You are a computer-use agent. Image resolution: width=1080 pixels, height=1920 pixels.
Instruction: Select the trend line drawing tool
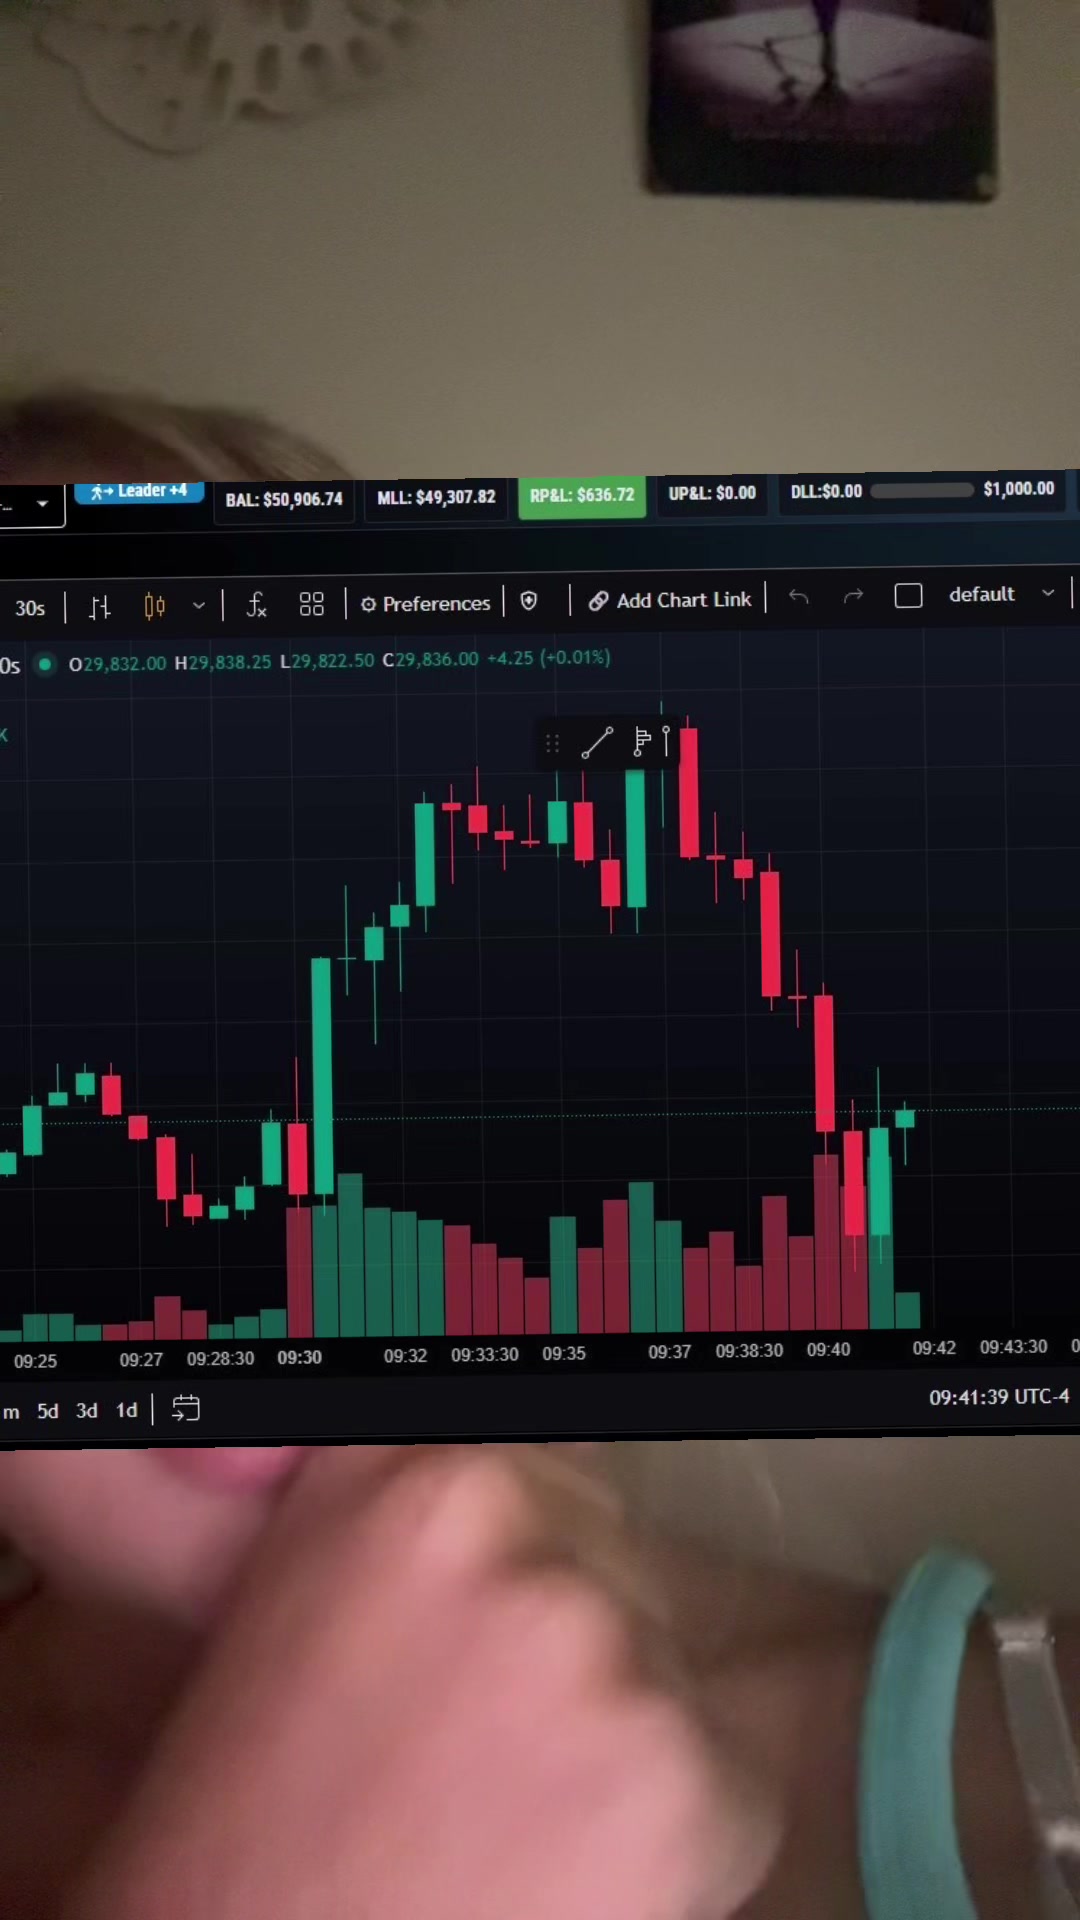point(597,743)
